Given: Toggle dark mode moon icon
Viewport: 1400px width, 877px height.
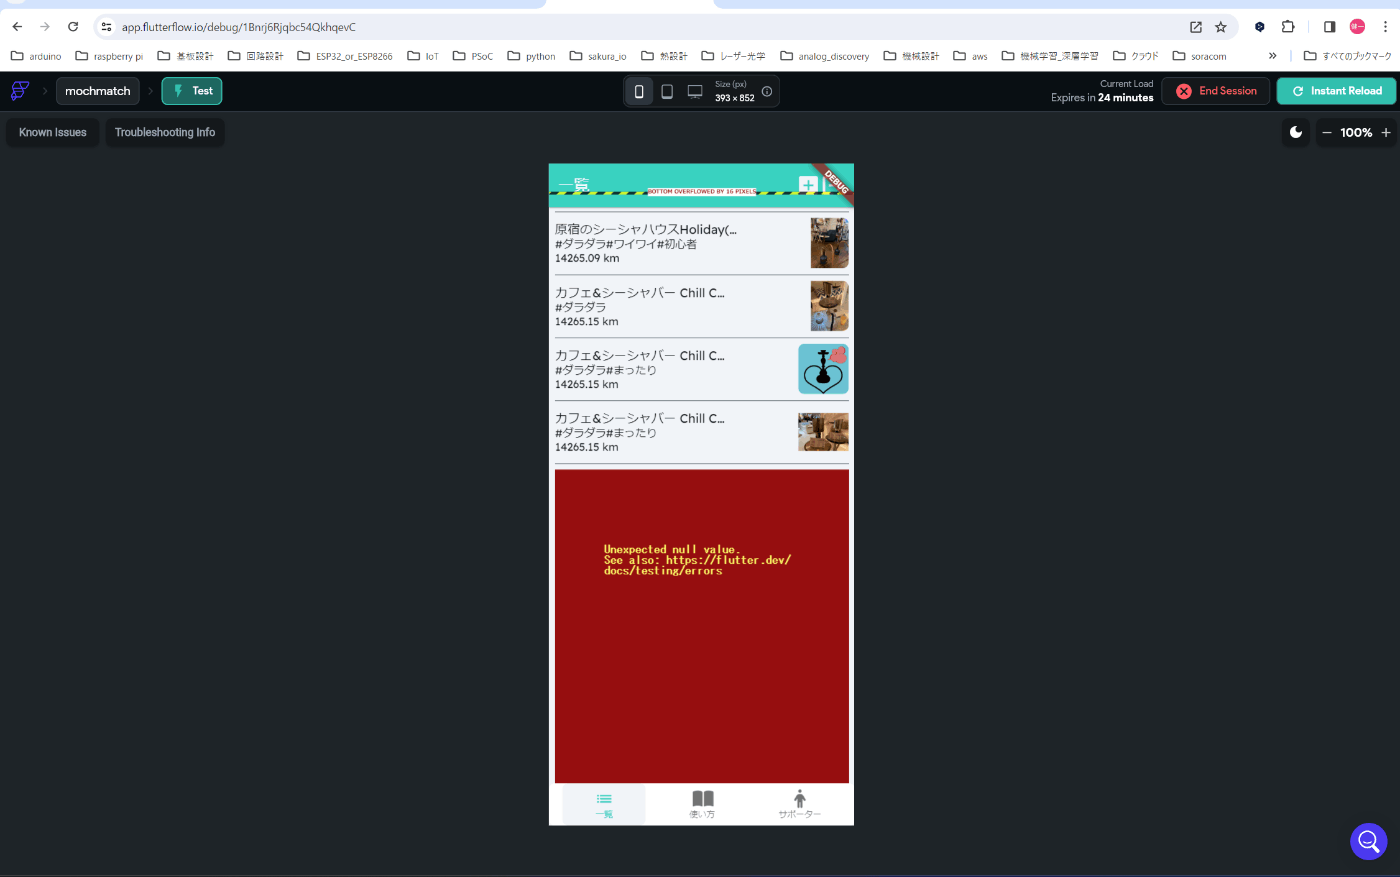Looking at the screenshot, I should [1296, 132].
